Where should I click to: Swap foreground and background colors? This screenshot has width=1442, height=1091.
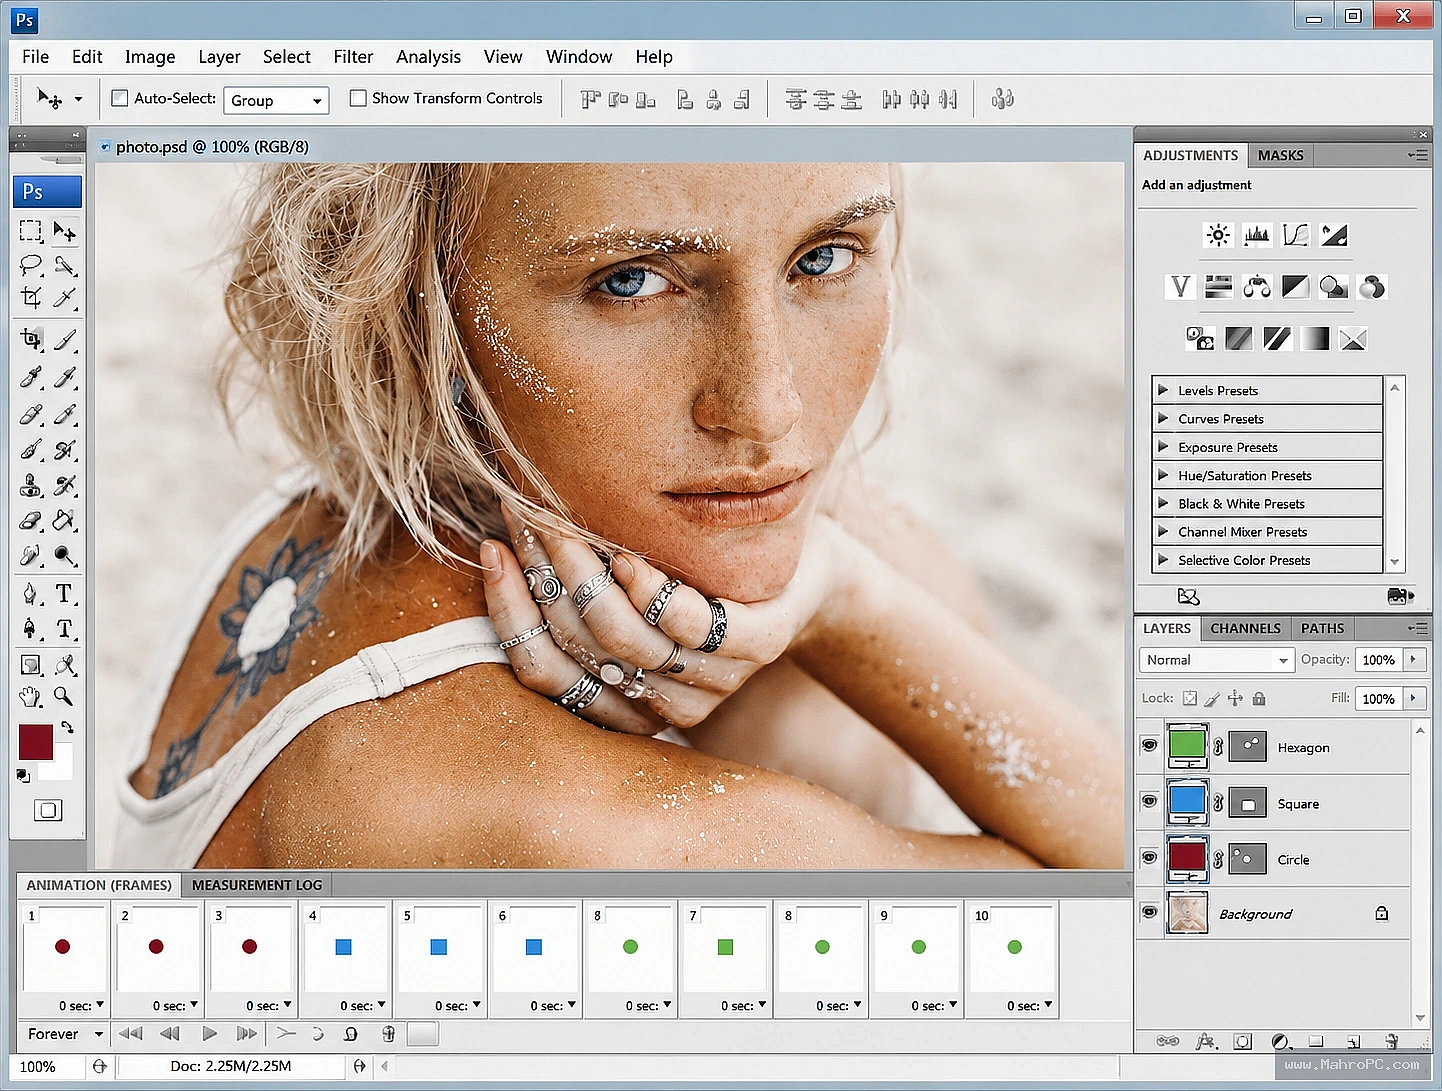tap(67, 727)
